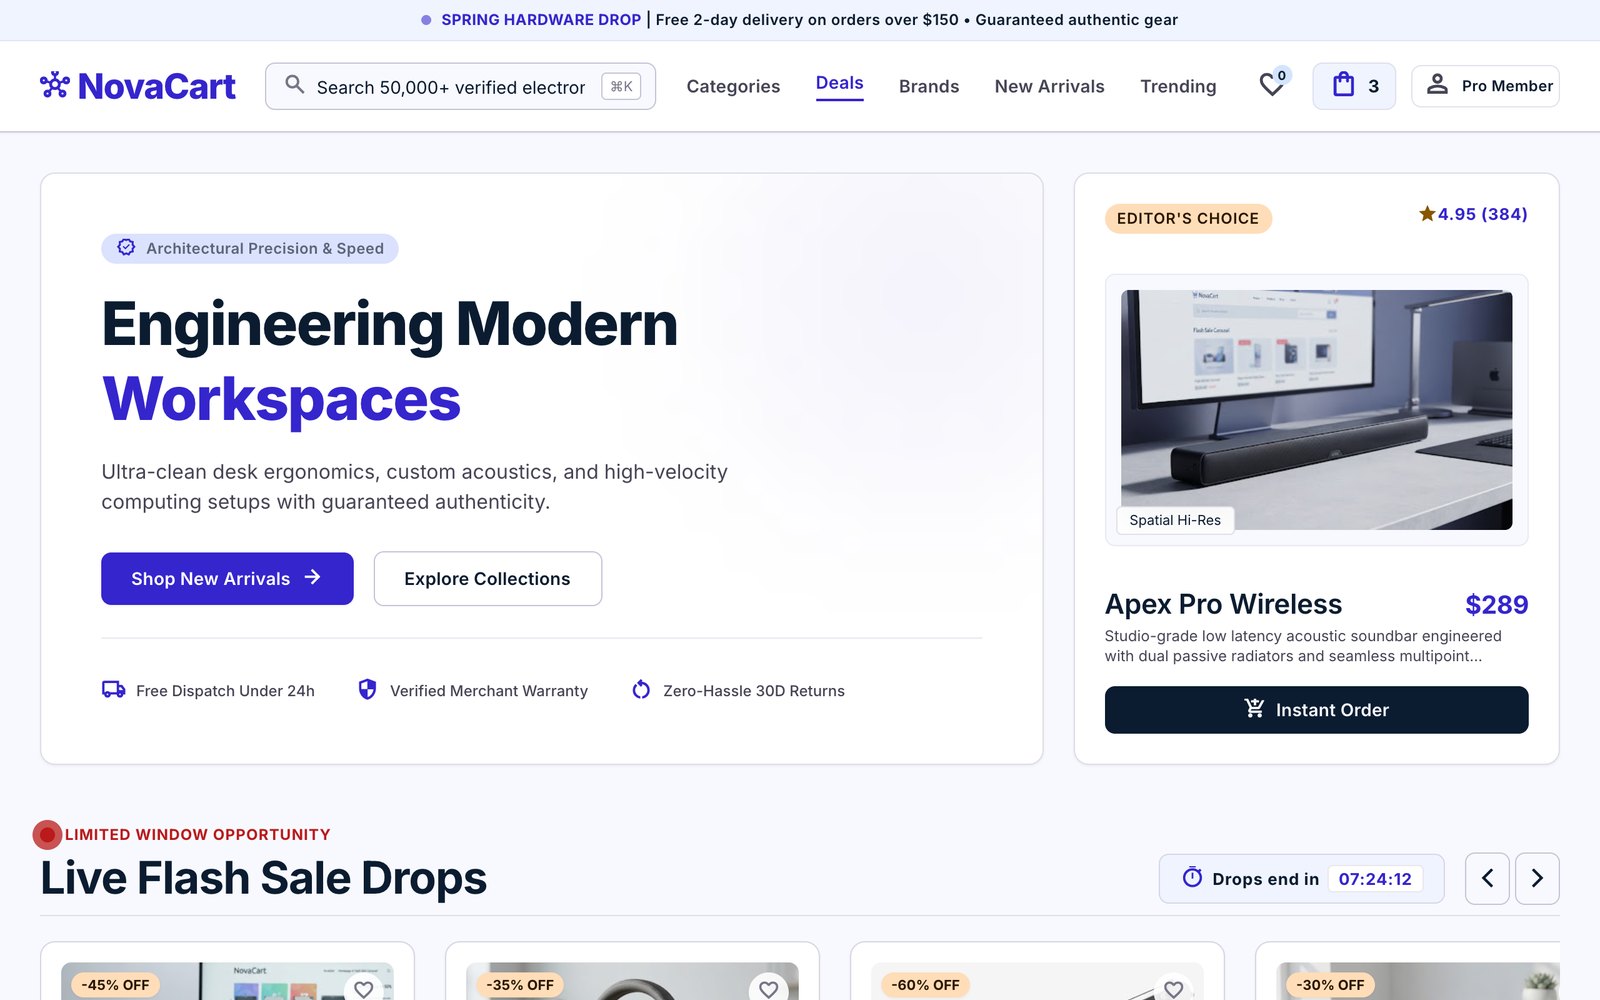Click the -30% OFF discount badge
Image resolution: width=1600 pixels, height=1000 pixels.
pyautogui.click(x=1330, y=985)
